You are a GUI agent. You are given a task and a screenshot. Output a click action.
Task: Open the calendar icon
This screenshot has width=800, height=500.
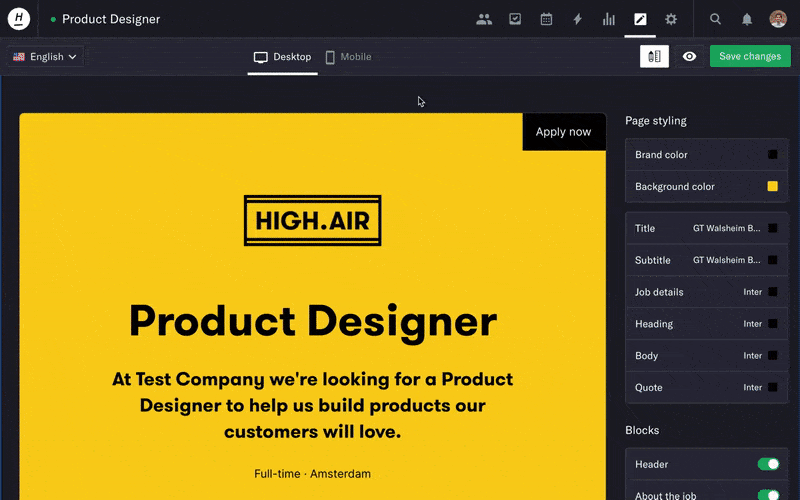(x=546, y=19)
